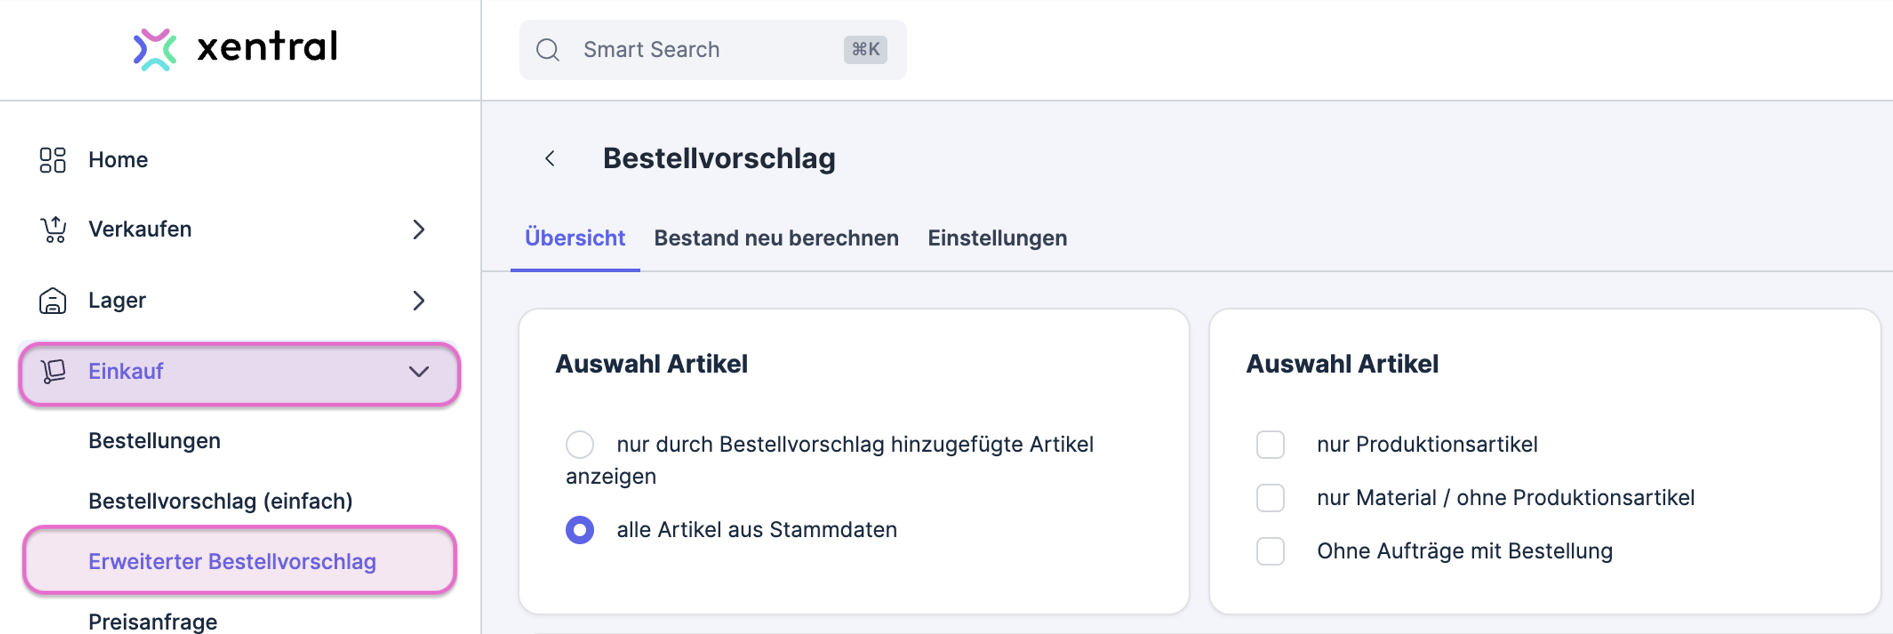Open Bestellvorschlag (einfach)
This screenshot has width=1893, height=634.
[x=219, y=501]
